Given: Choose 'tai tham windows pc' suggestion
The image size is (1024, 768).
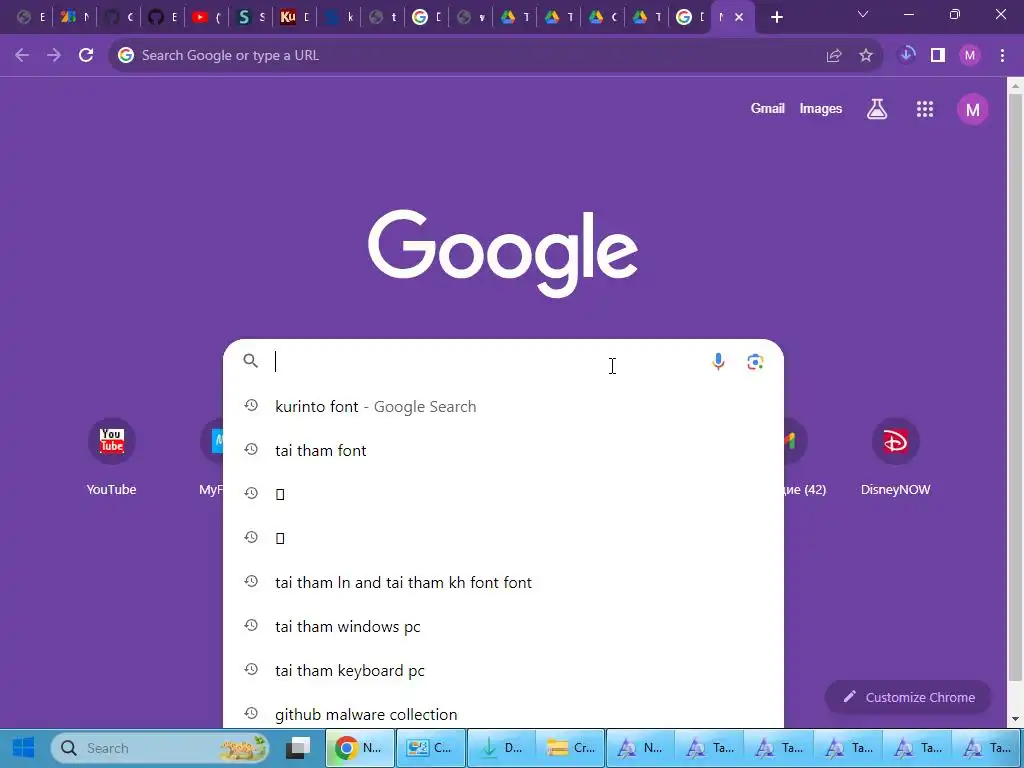Looking at the screenshot, I should [503, 626].
